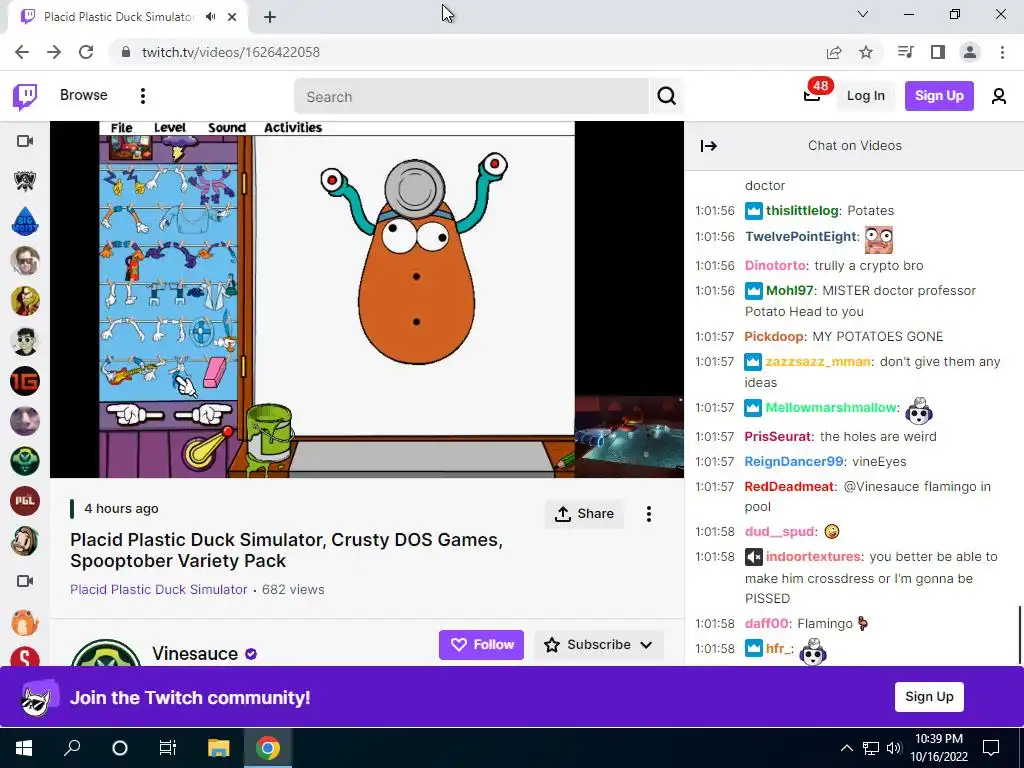Screen dimensions: 1024x768
Task: Share this page from the address bar icon
Action: [x=834, y=52]
